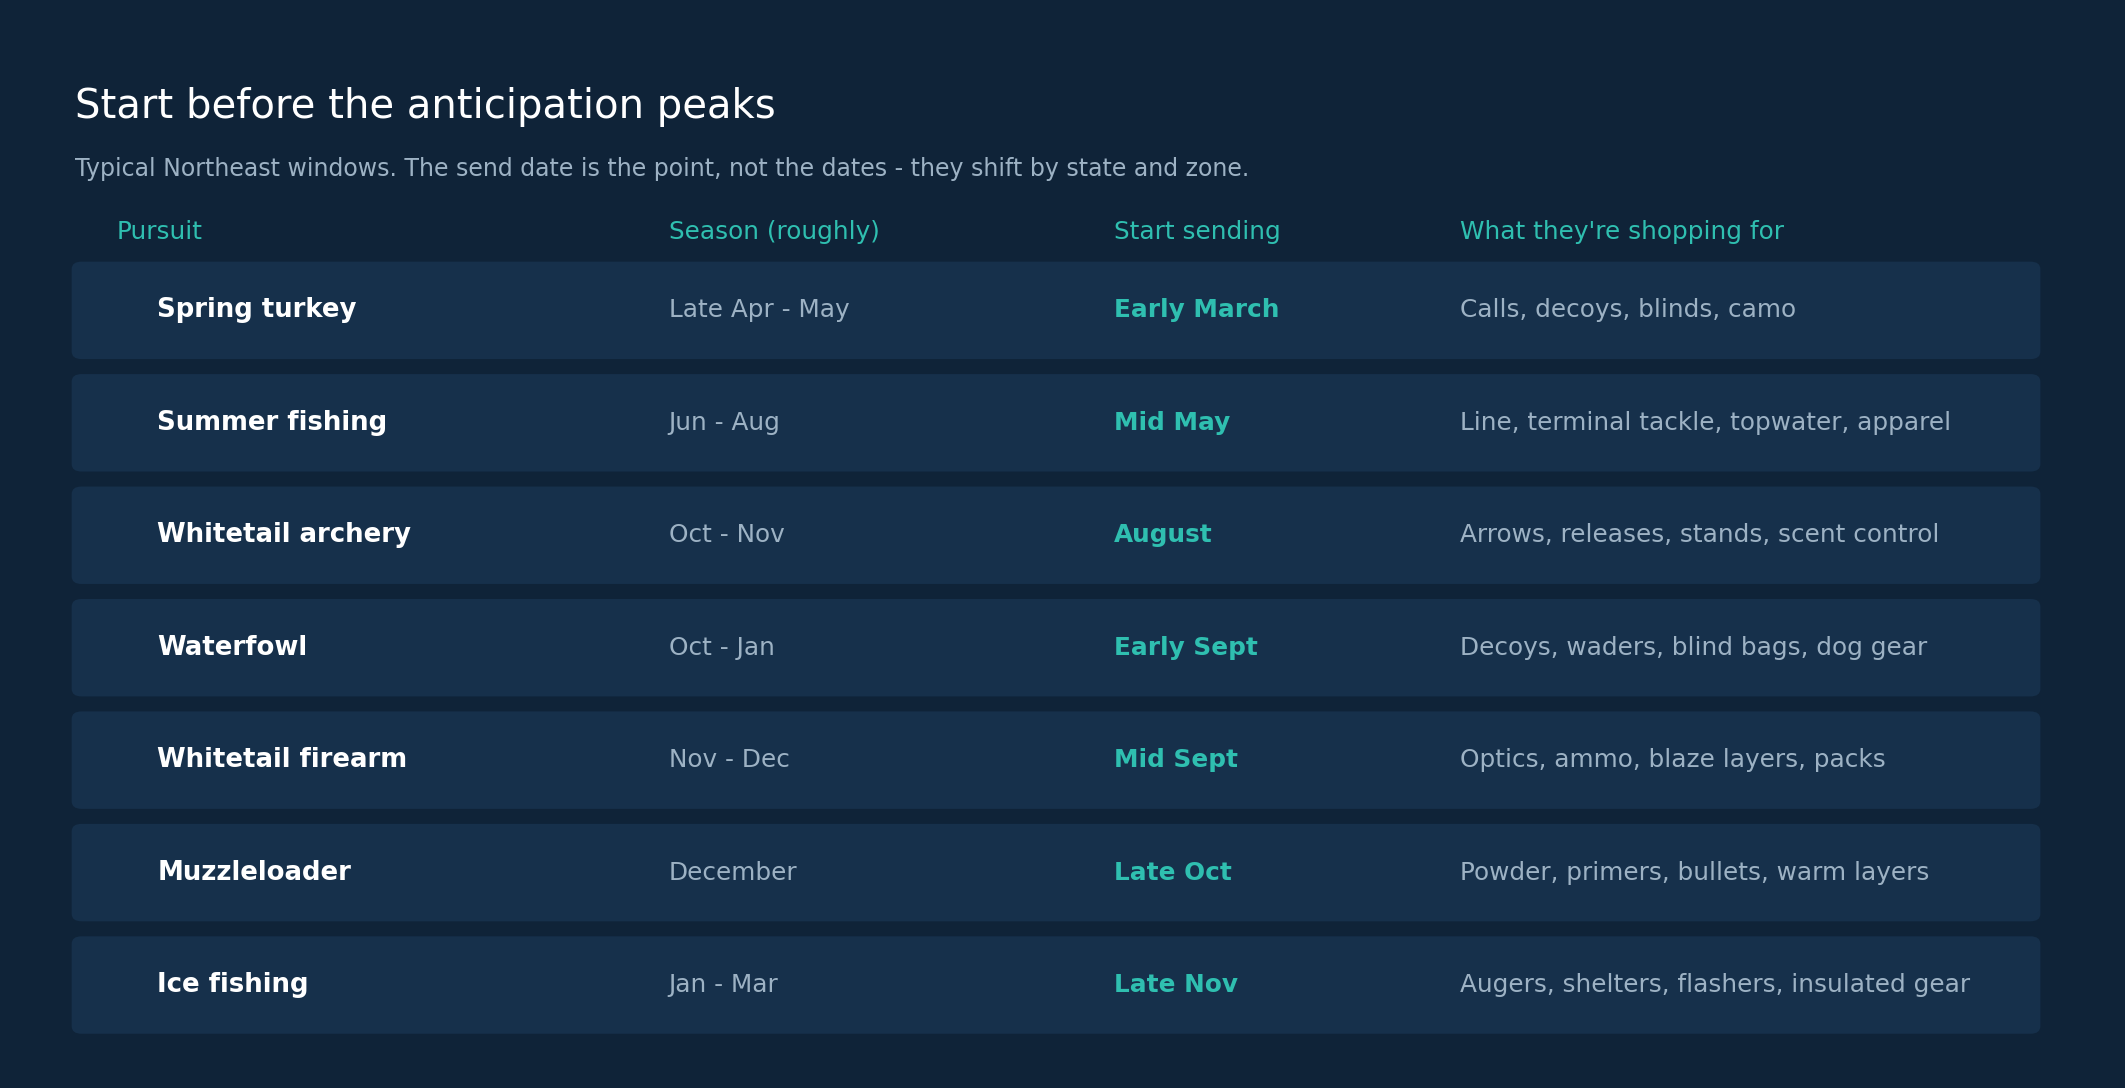Click the Summer fishing pursuit label
The height and width of the screenshot is (1088, 2125).
[271, 422]
